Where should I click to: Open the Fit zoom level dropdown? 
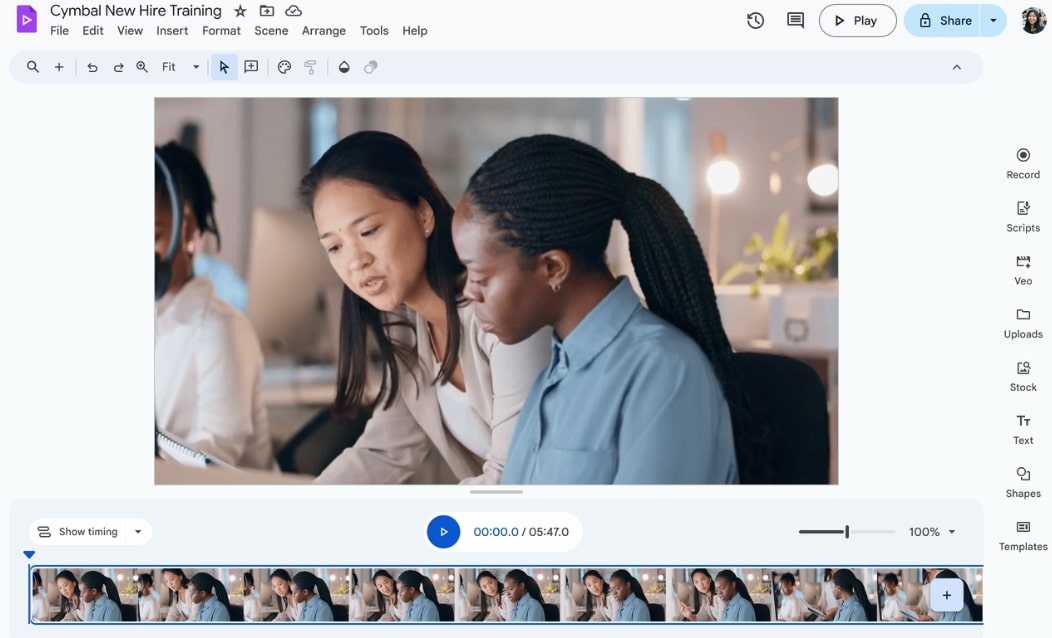pos(181,67)
